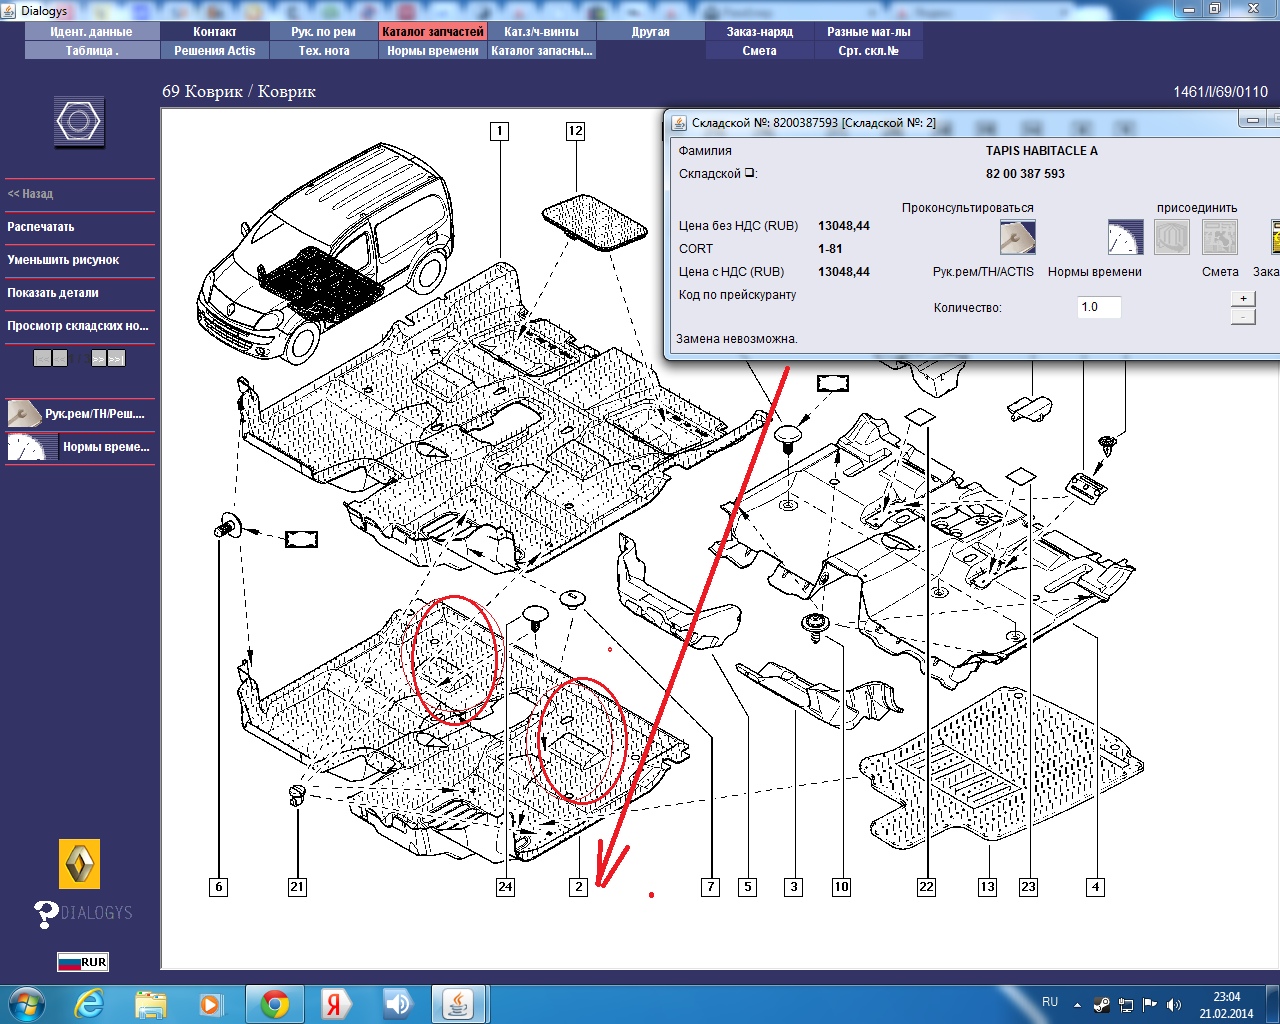Click the RUR currency flag indicator

[x=83, y=962]
